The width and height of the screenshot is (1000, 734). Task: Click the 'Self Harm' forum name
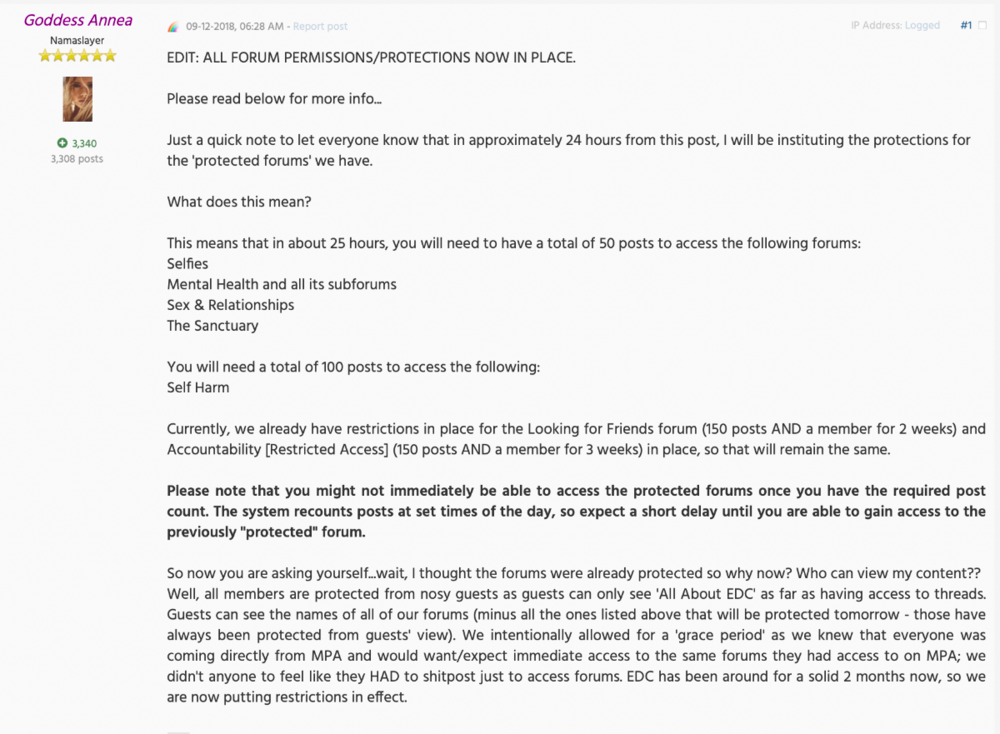point(198,387)
